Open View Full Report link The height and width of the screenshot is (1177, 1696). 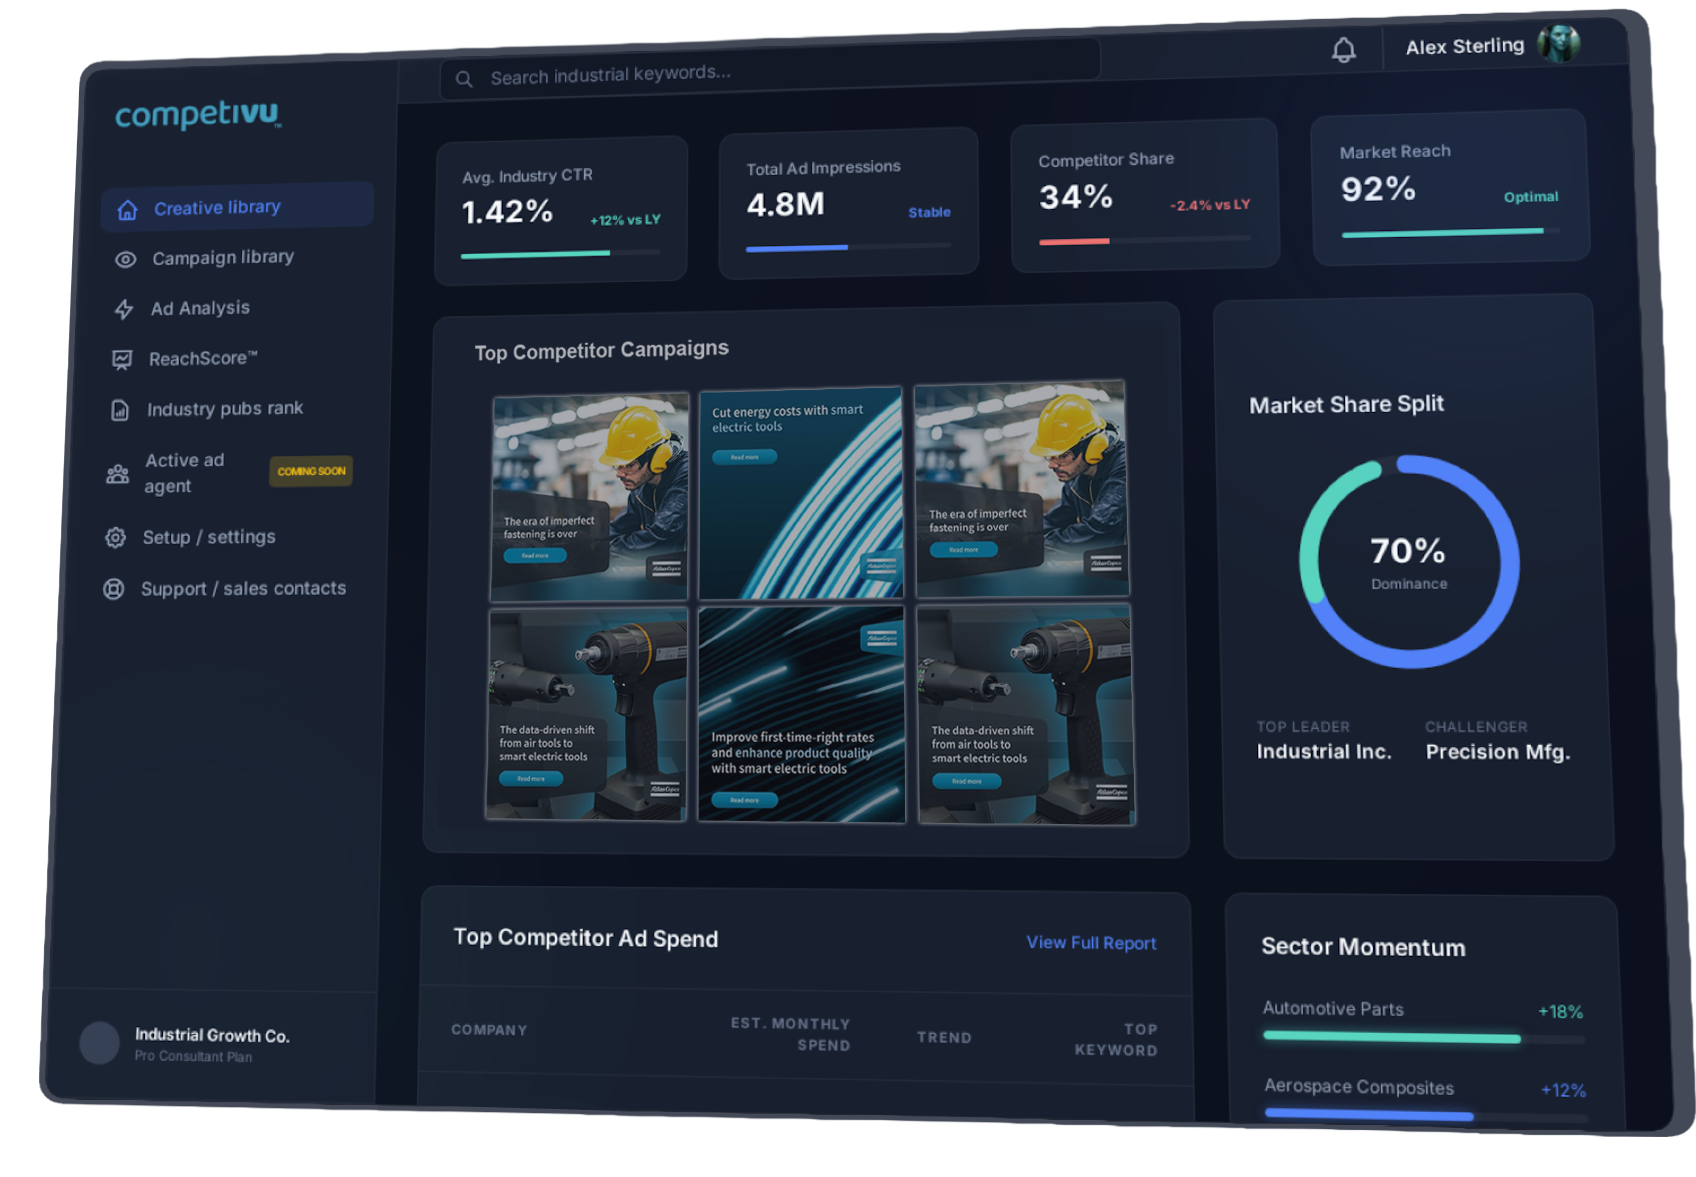1090,942
